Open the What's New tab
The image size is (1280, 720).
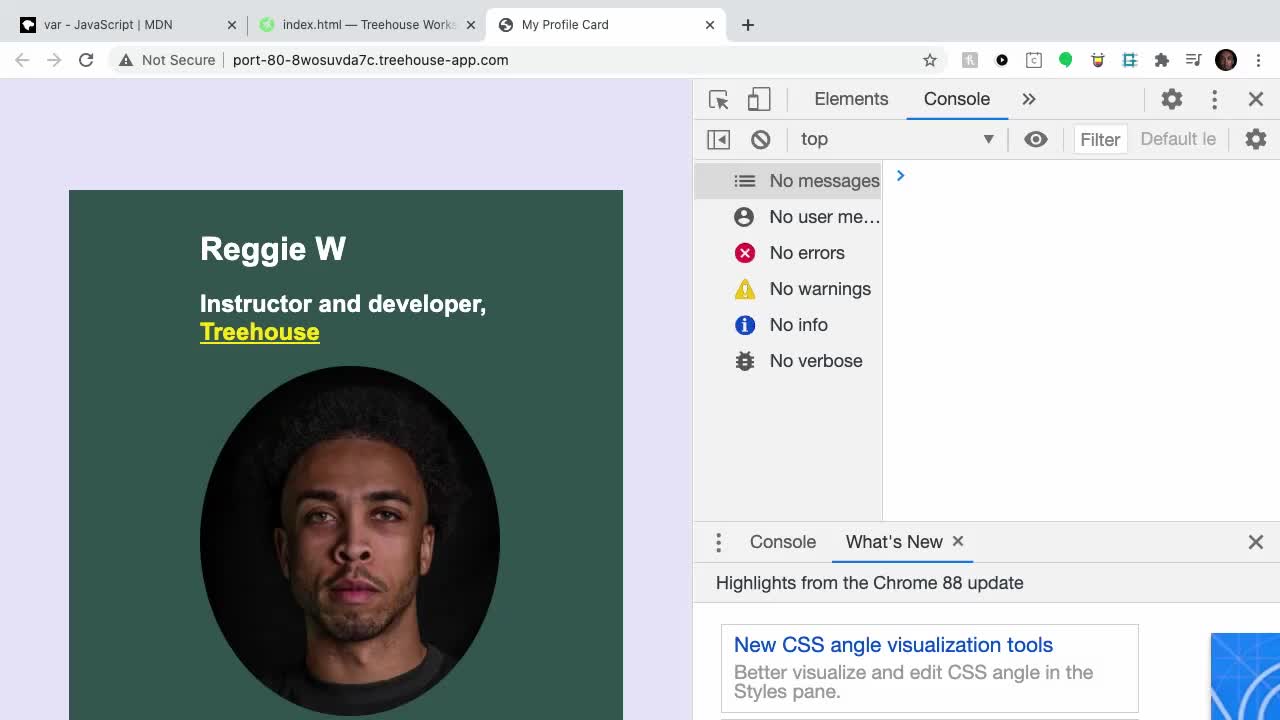[x=893, y=542]
